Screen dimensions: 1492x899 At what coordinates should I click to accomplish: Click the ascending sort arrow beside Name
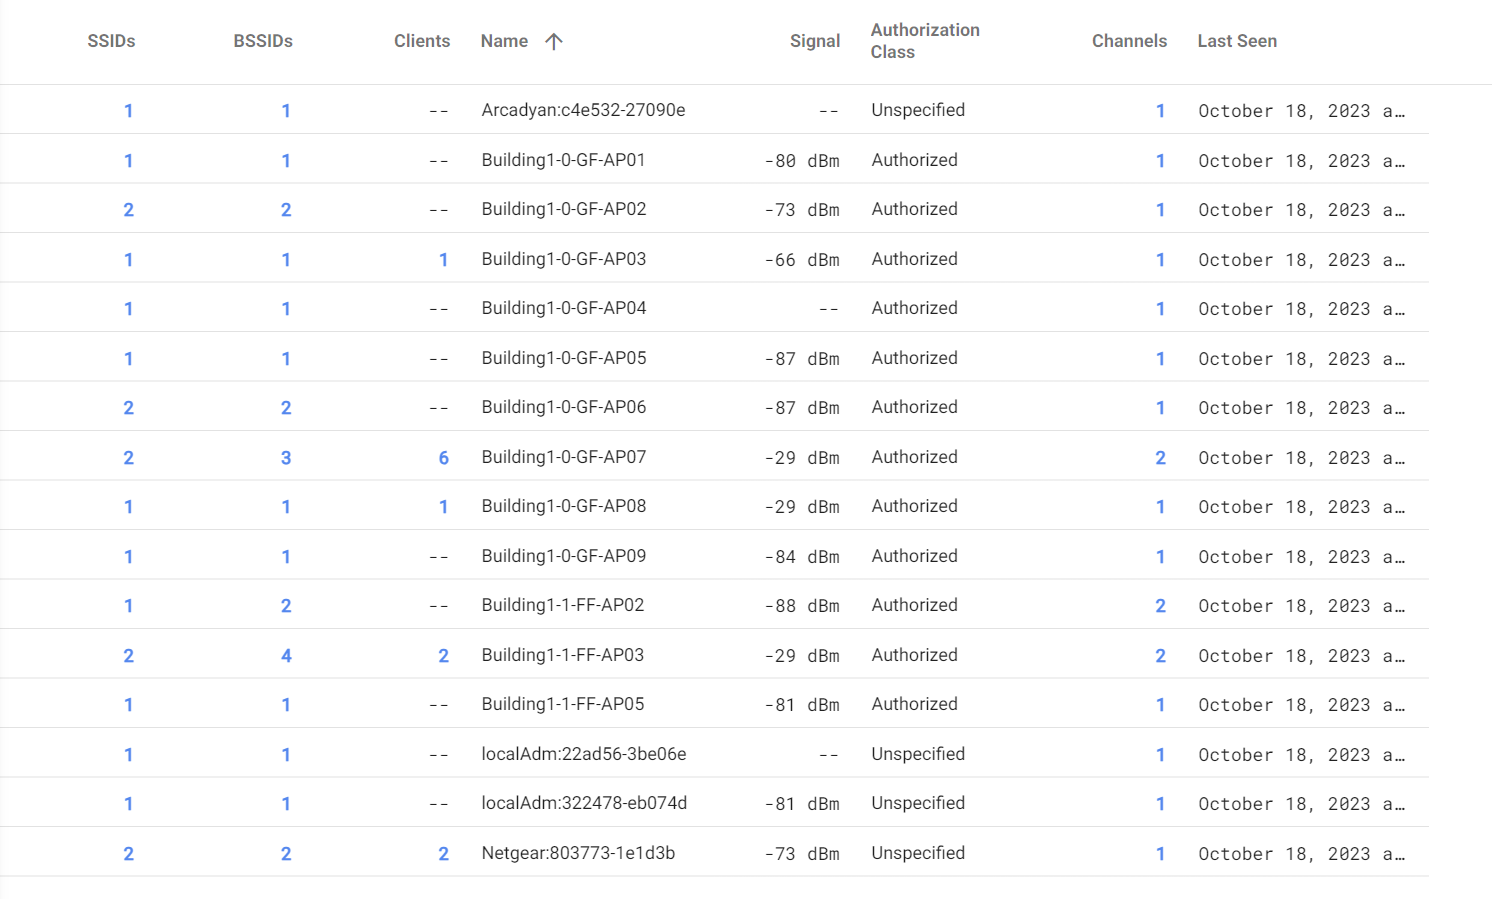(x=554, y=41)
